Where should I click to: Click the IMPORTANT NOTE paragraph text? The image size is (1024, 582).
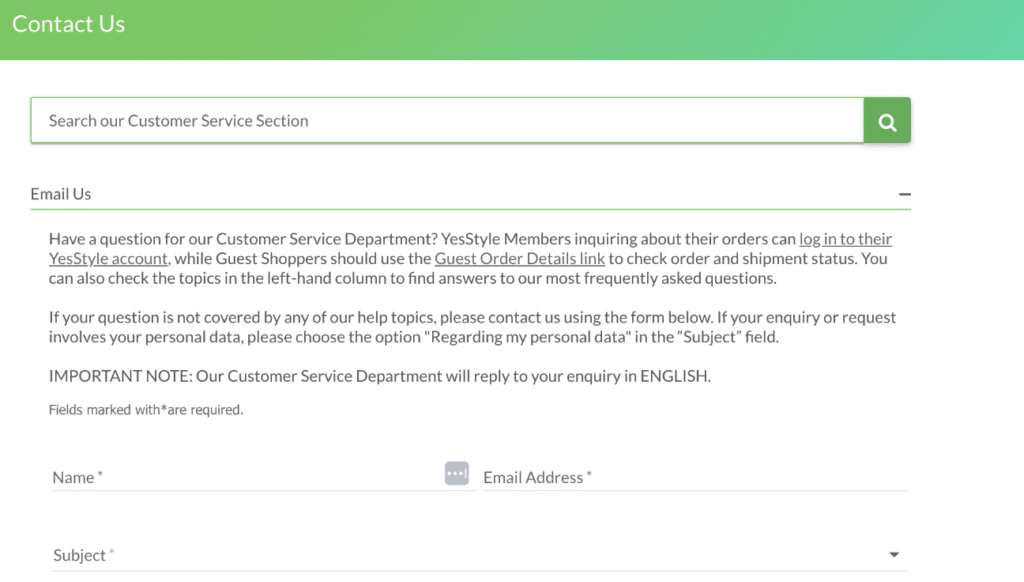[x=379, y=376]
